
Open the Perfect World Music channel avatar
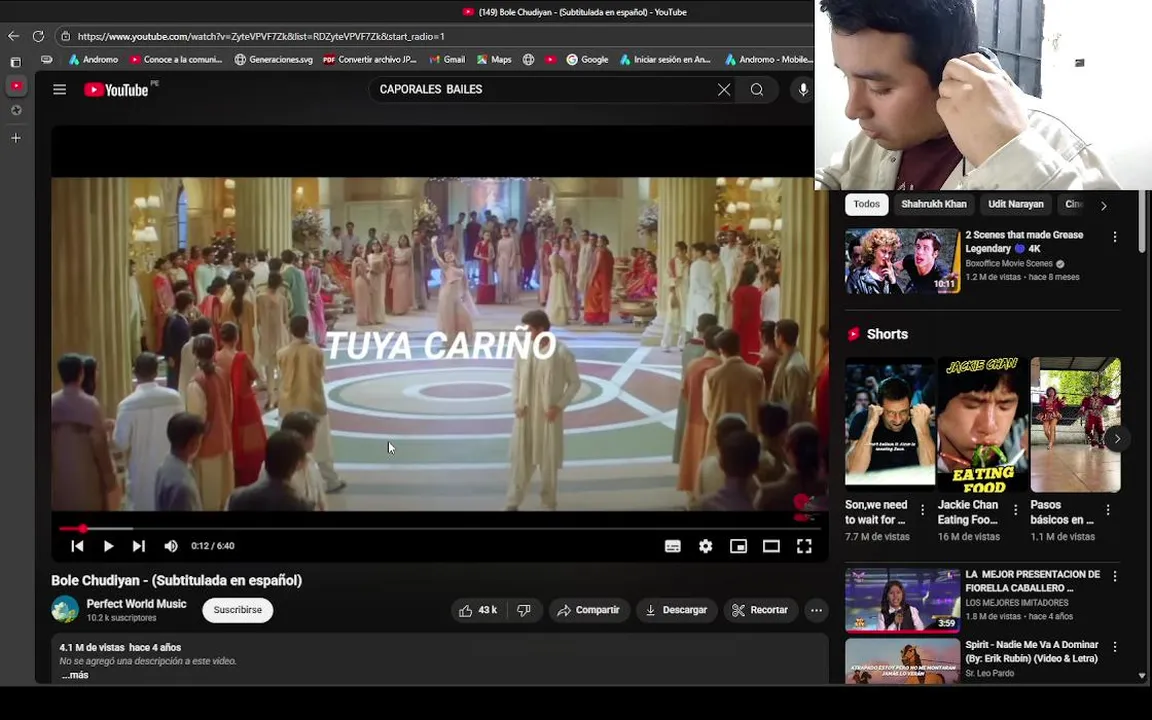pyautogui.click(x=65, y=609)
